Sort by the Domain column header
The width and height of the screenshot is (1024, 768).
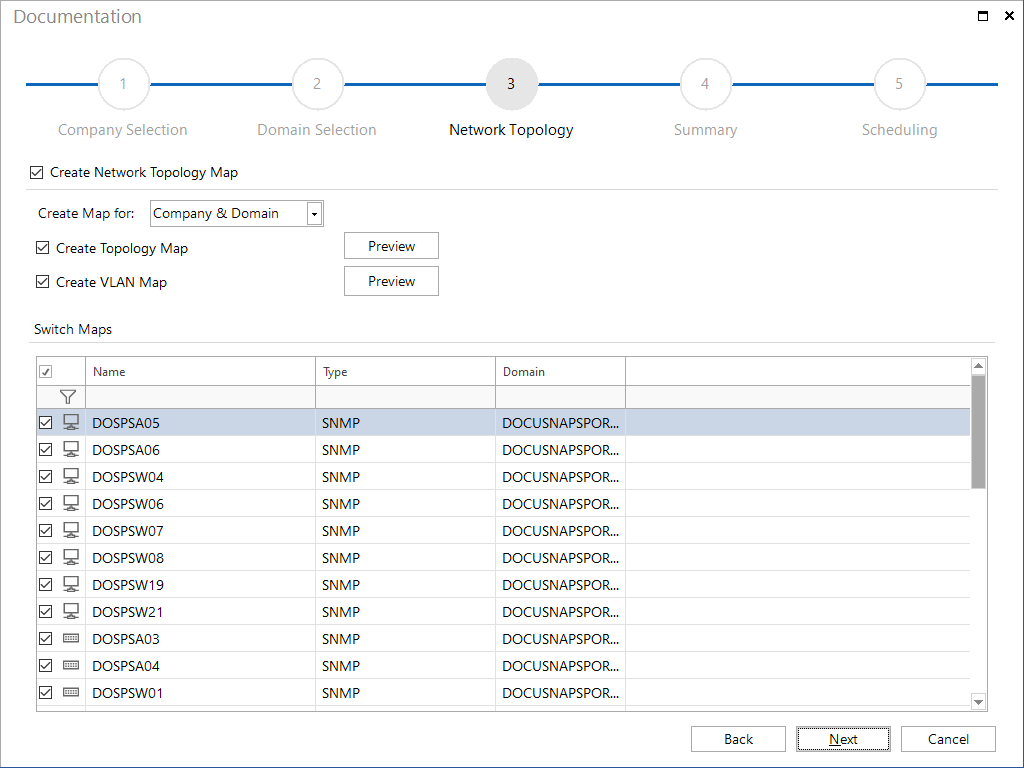point(560,372)
